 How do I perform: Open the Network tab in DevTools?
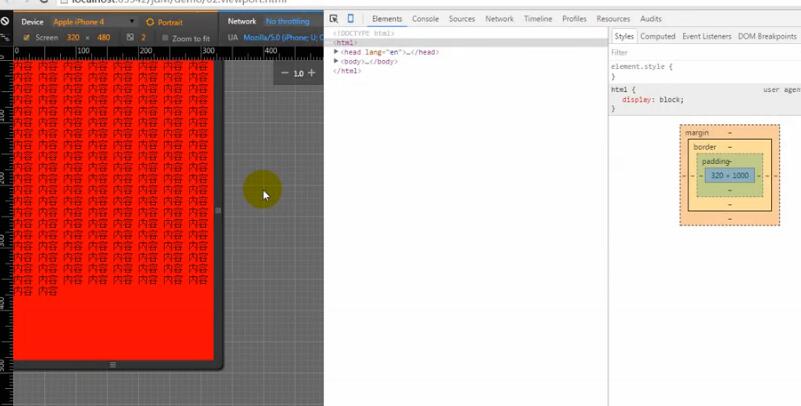coord(500,19)
